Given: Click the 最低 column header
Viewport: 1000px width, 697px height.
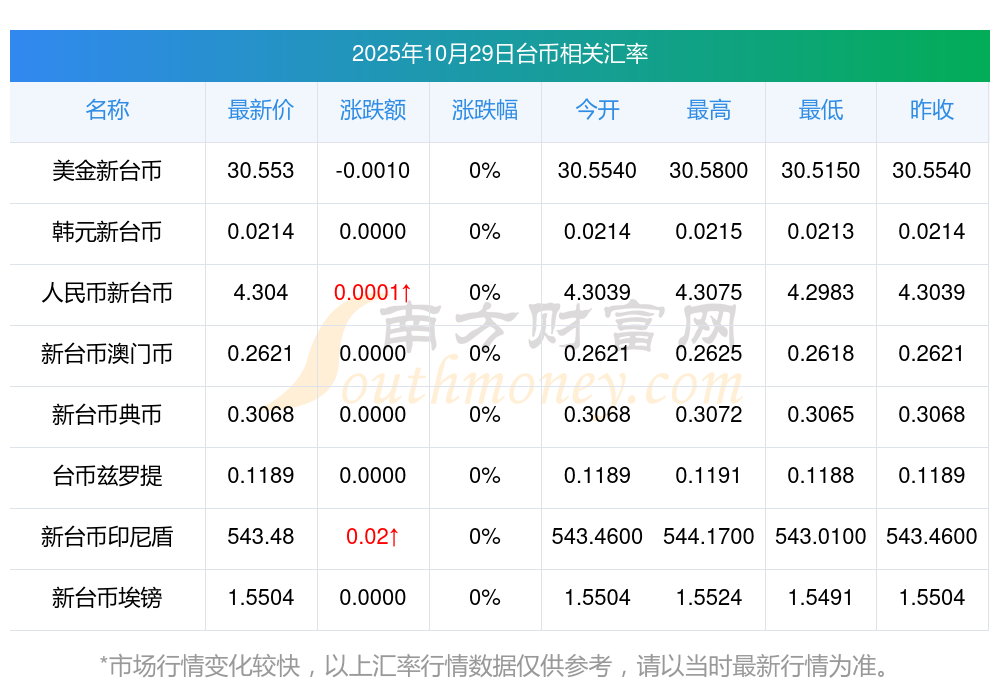Looking at the screenshot, I should (820, 110).
